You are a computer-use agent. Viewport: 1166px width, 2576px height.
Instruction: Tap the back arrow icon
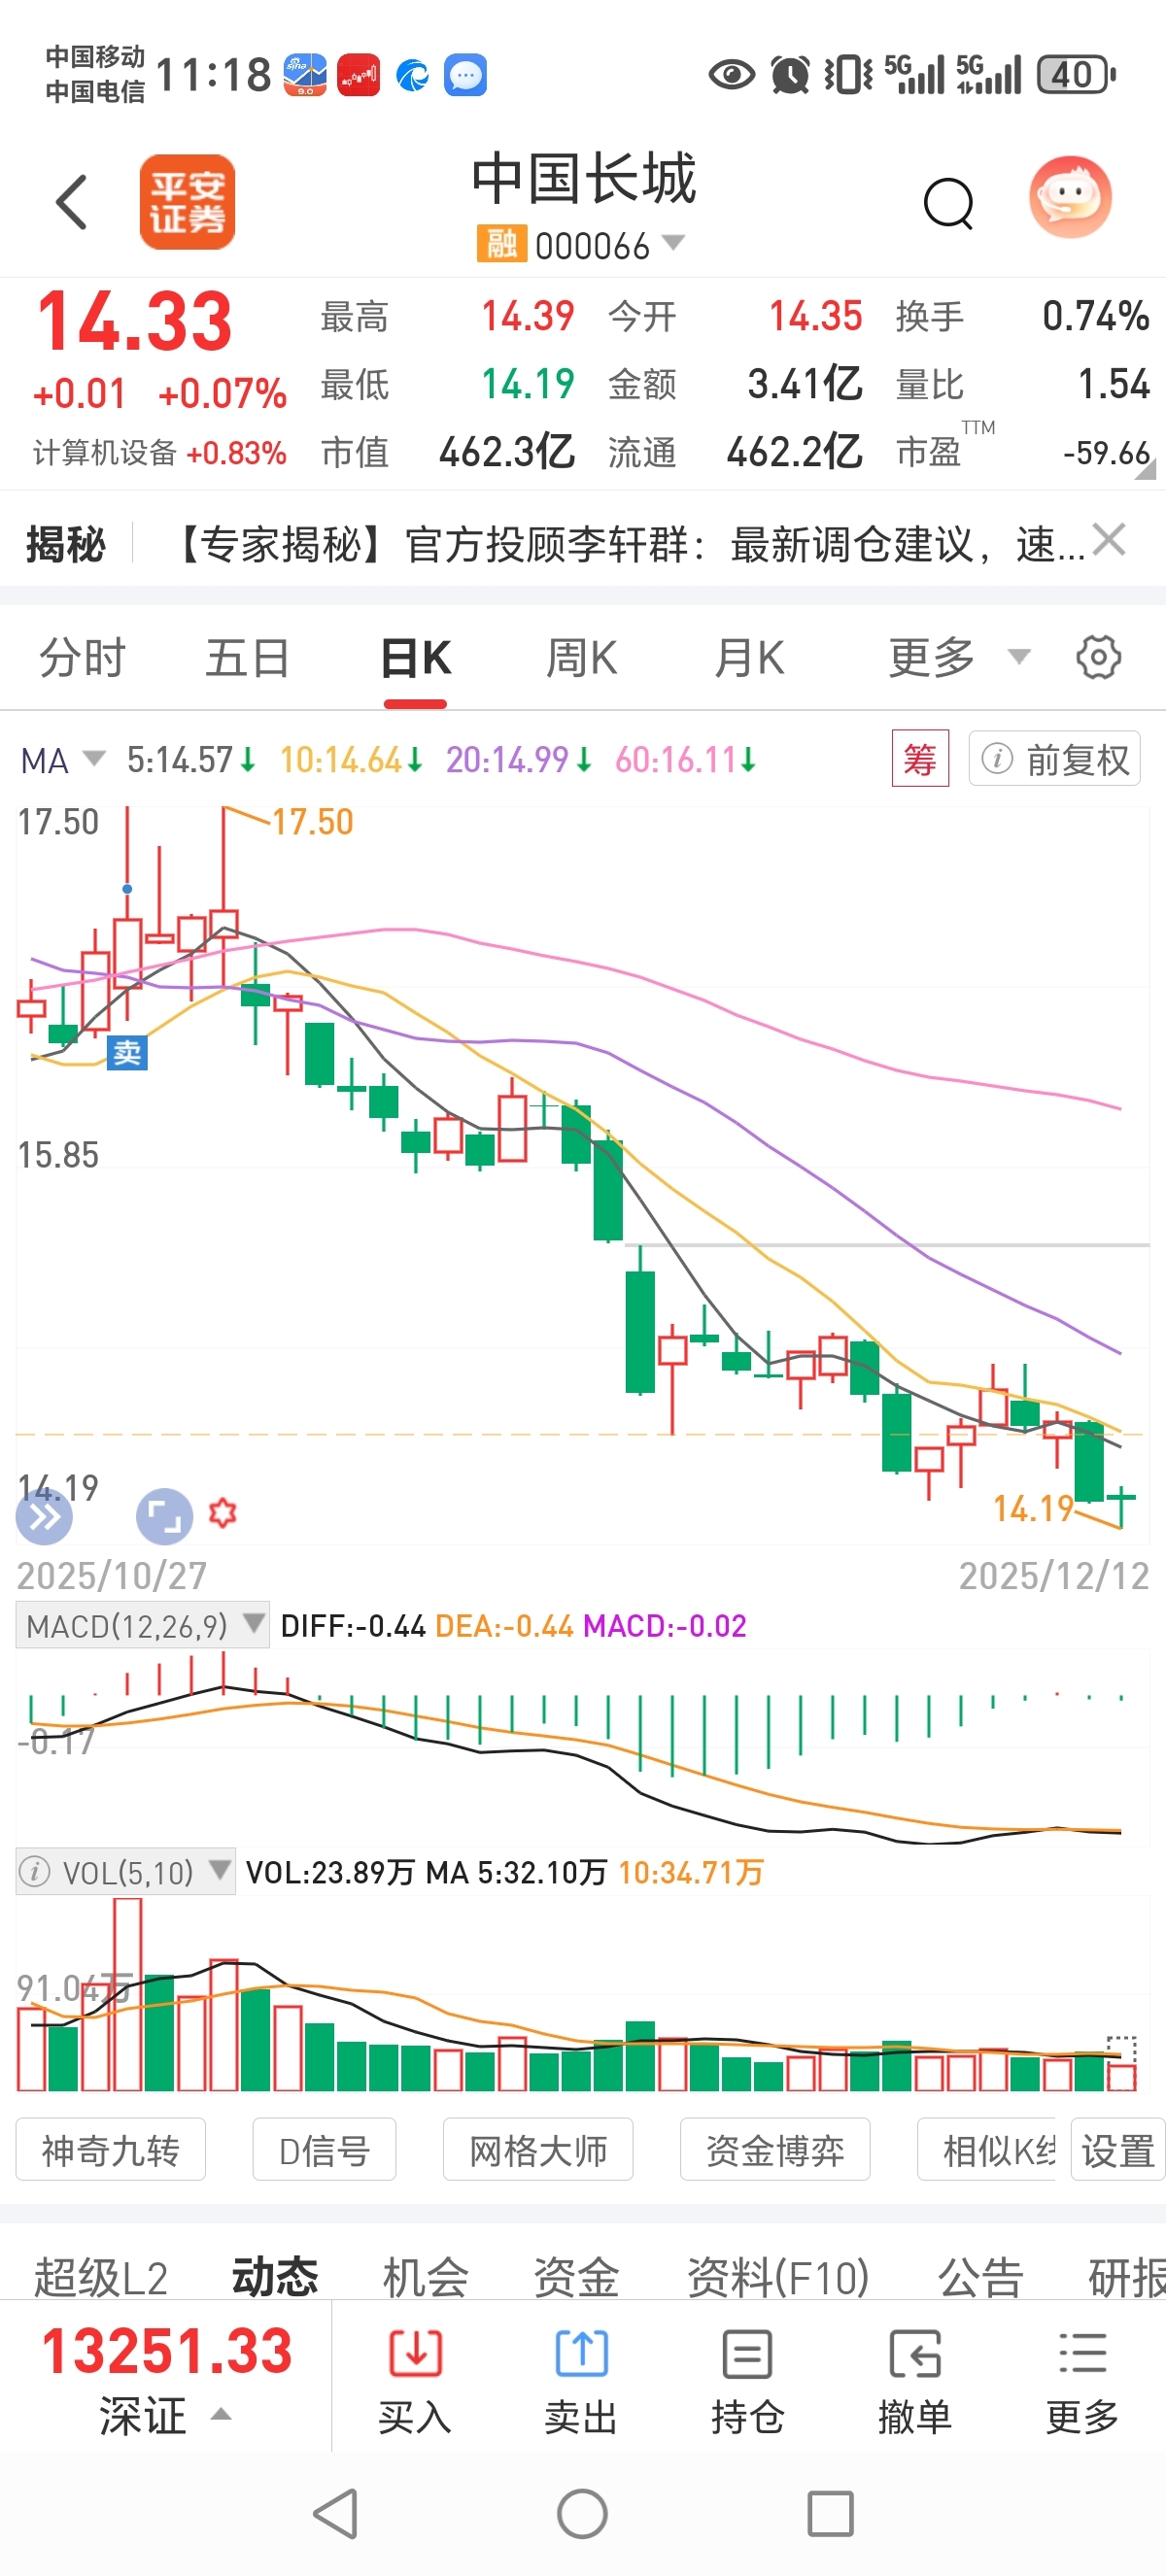coord(72,202)
